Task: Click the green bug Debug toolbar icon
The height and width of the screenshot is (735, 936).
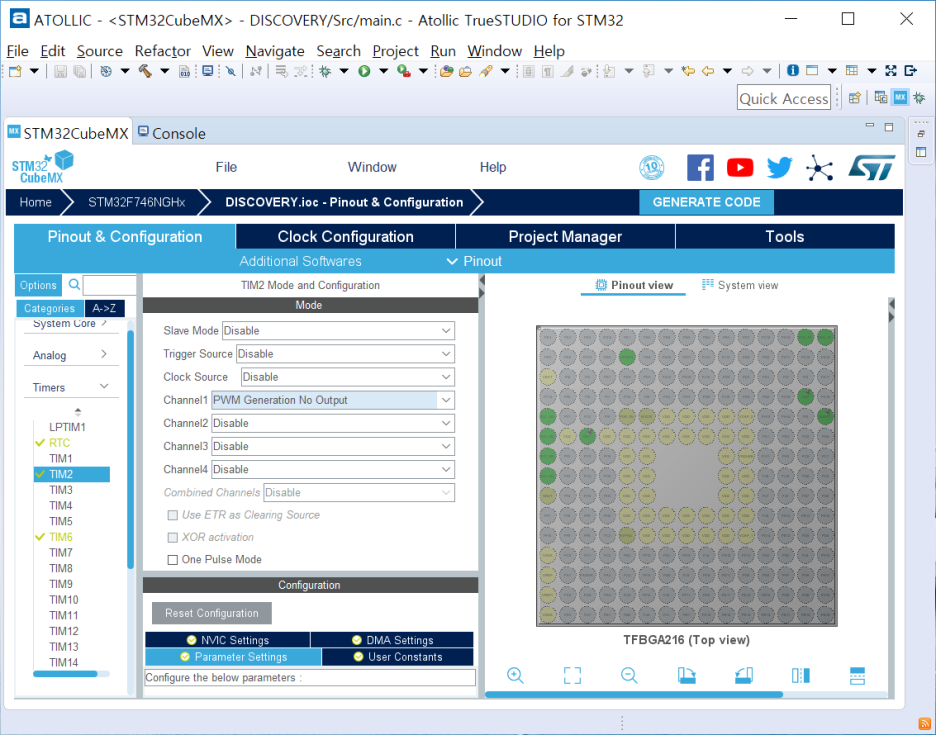Action: click(325, 71)
